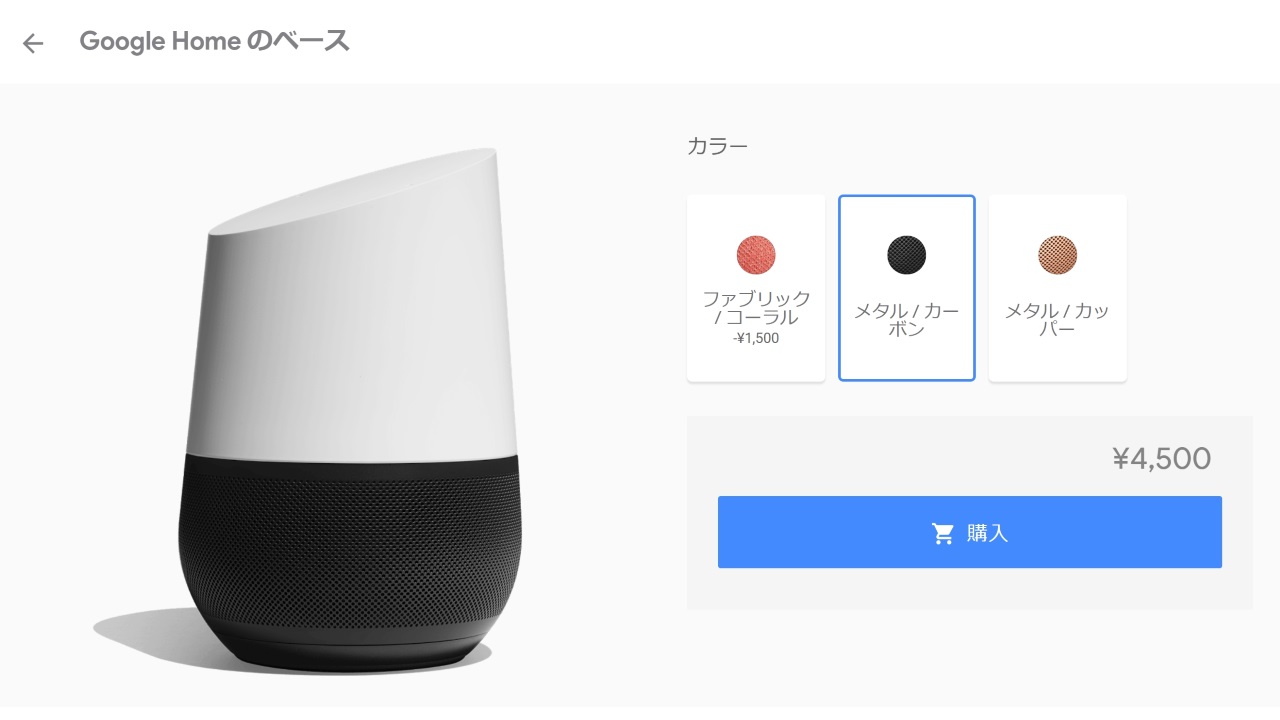Click the メタル / カーボン label text
1280x720 pixels.
tap(907, 320)
